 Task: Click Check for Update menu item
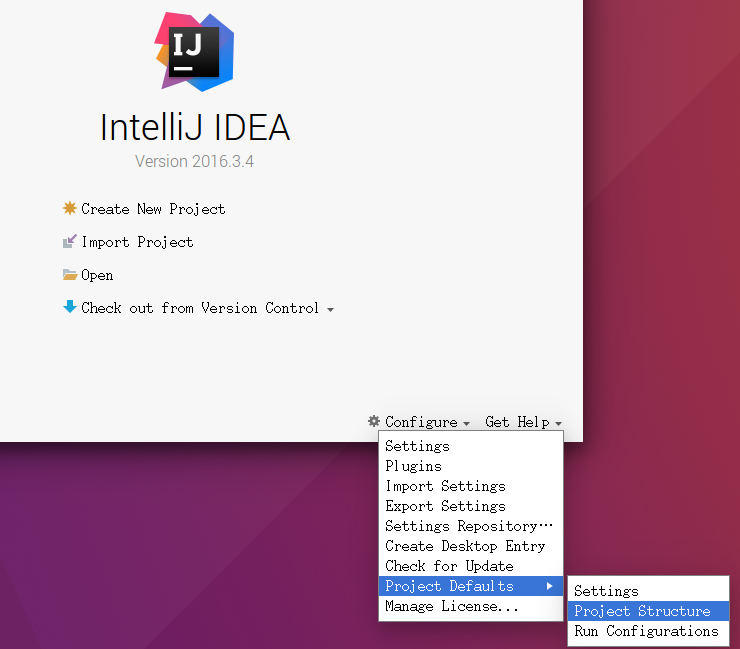[x=471, y=566]
